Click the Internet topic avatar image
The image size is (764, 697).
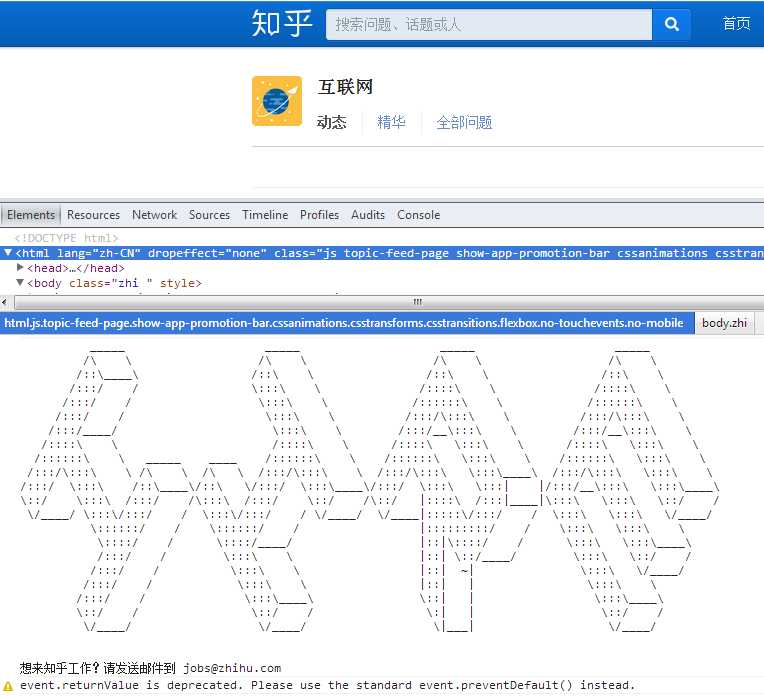click(277, 101)
